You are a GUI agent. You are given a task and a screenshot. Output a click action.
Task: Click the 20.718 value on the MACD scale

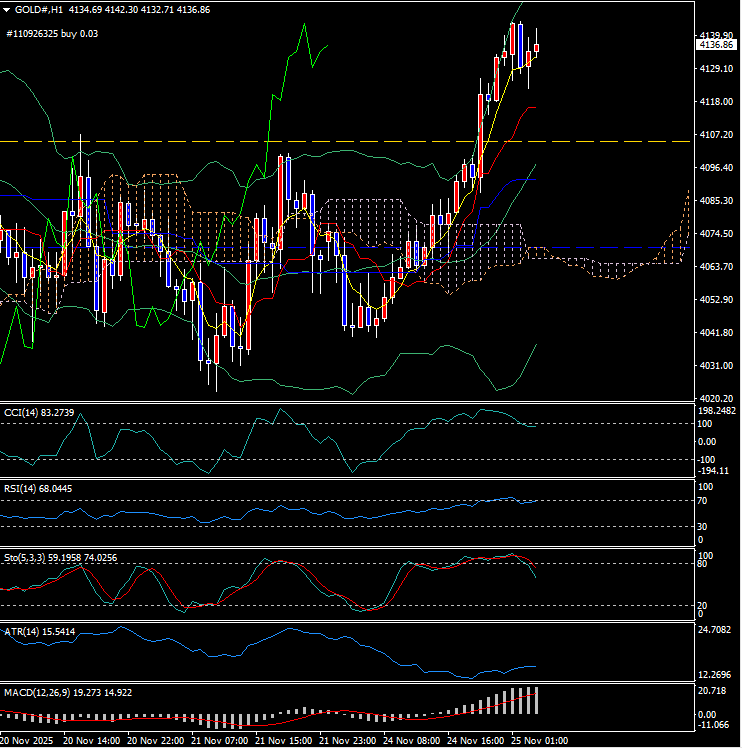[714, 692]
